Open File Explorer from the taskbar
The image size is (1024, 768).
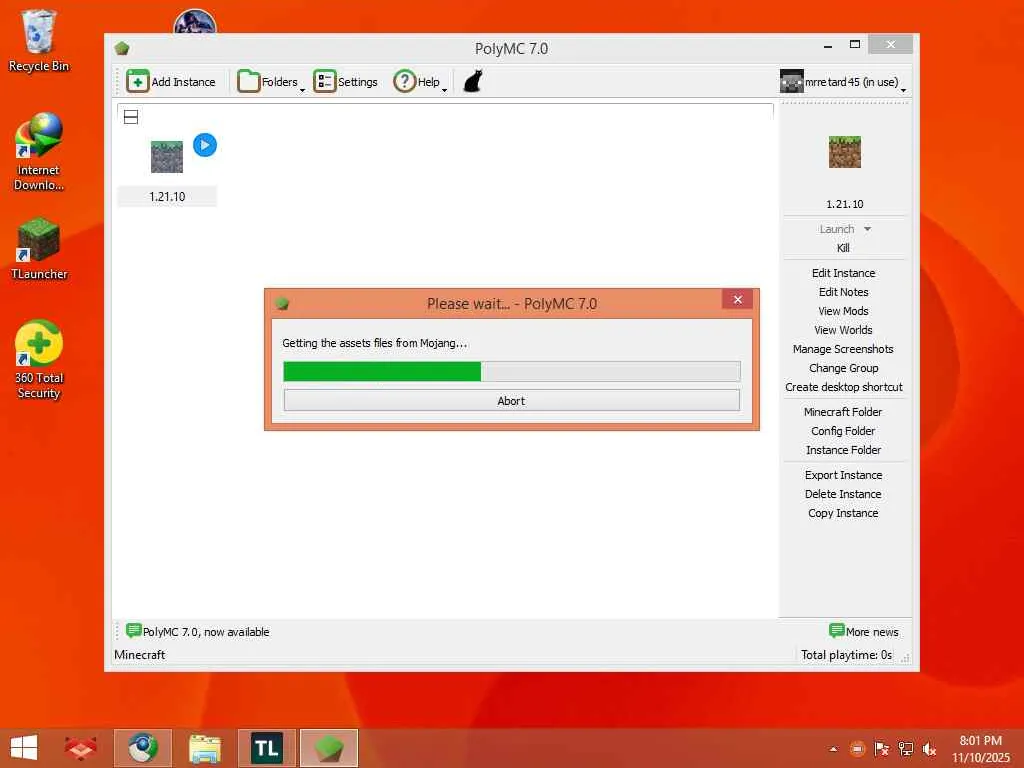tap(204, 748)
